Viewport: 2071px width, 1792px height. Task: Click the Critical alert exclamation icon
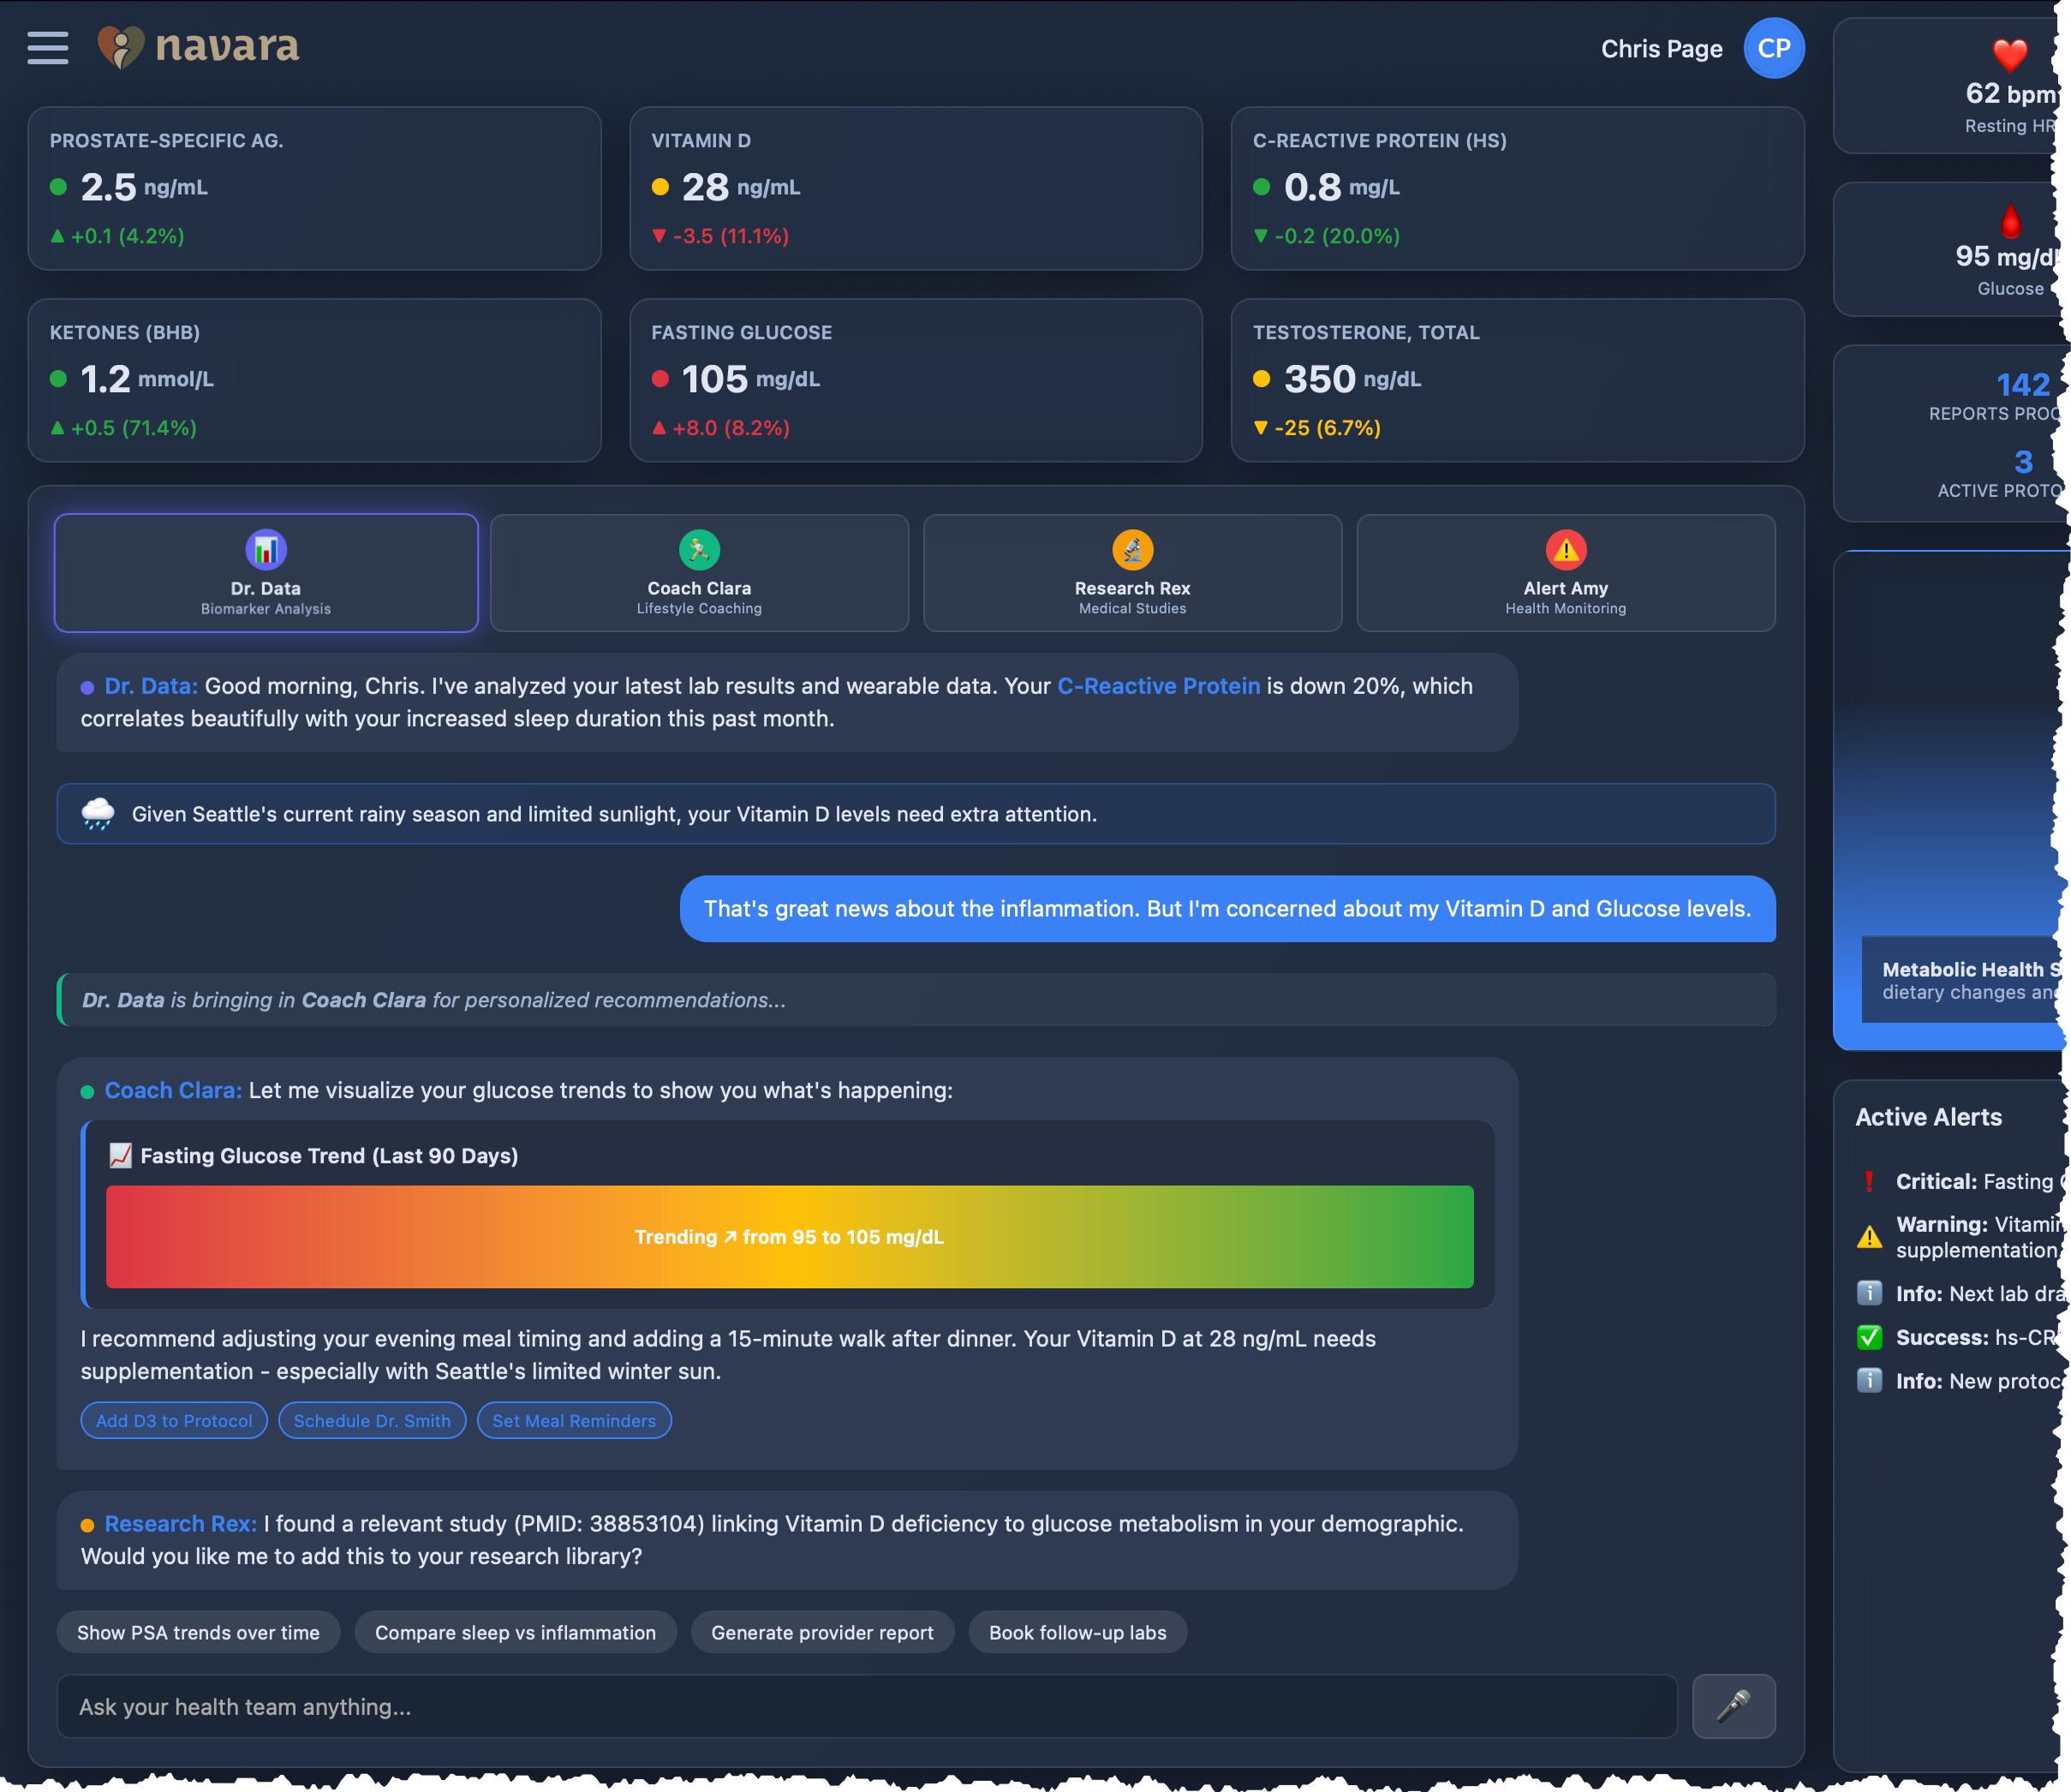point(1868,1181)
